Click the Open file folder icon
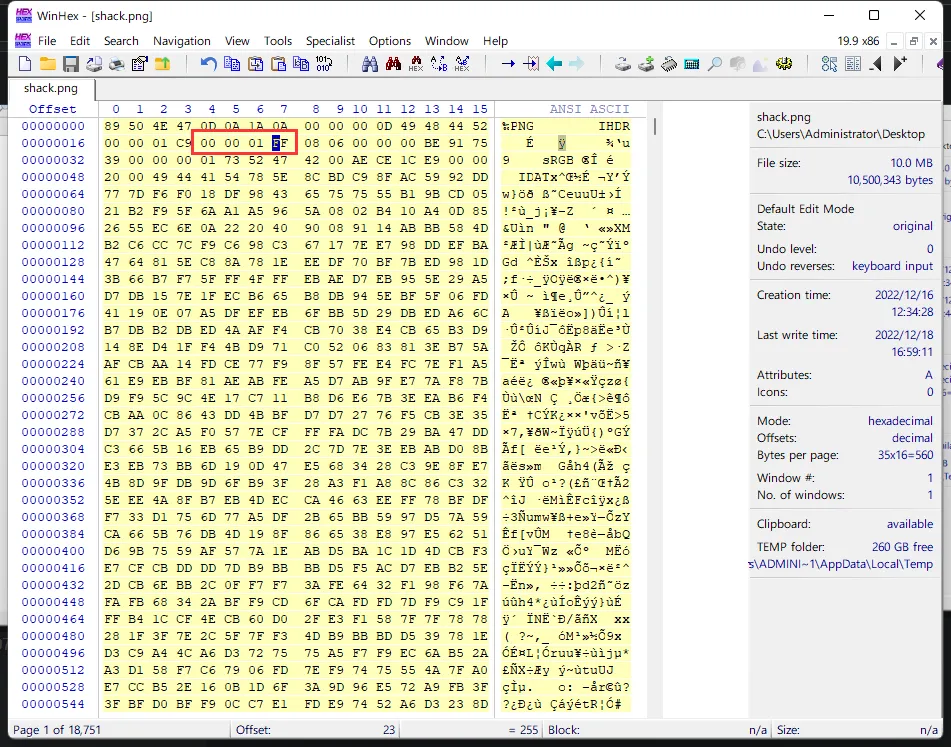Viewport: 951px width, 747px height. tap(47, 64)
